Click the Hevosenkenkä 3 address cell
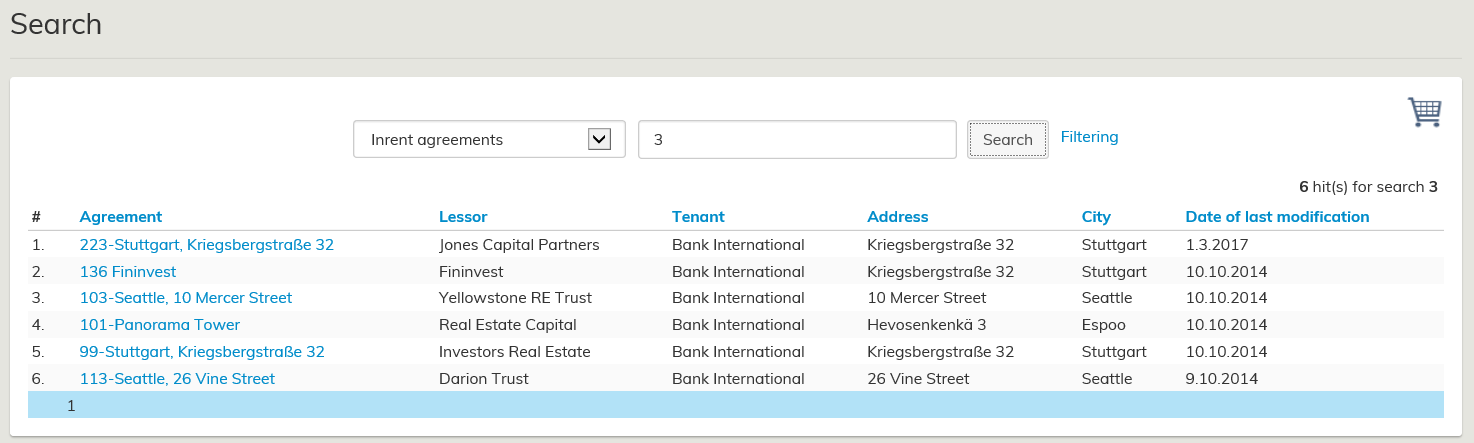Image resolution: width=1474 pixels, height=443 pixels. [927, 325]
